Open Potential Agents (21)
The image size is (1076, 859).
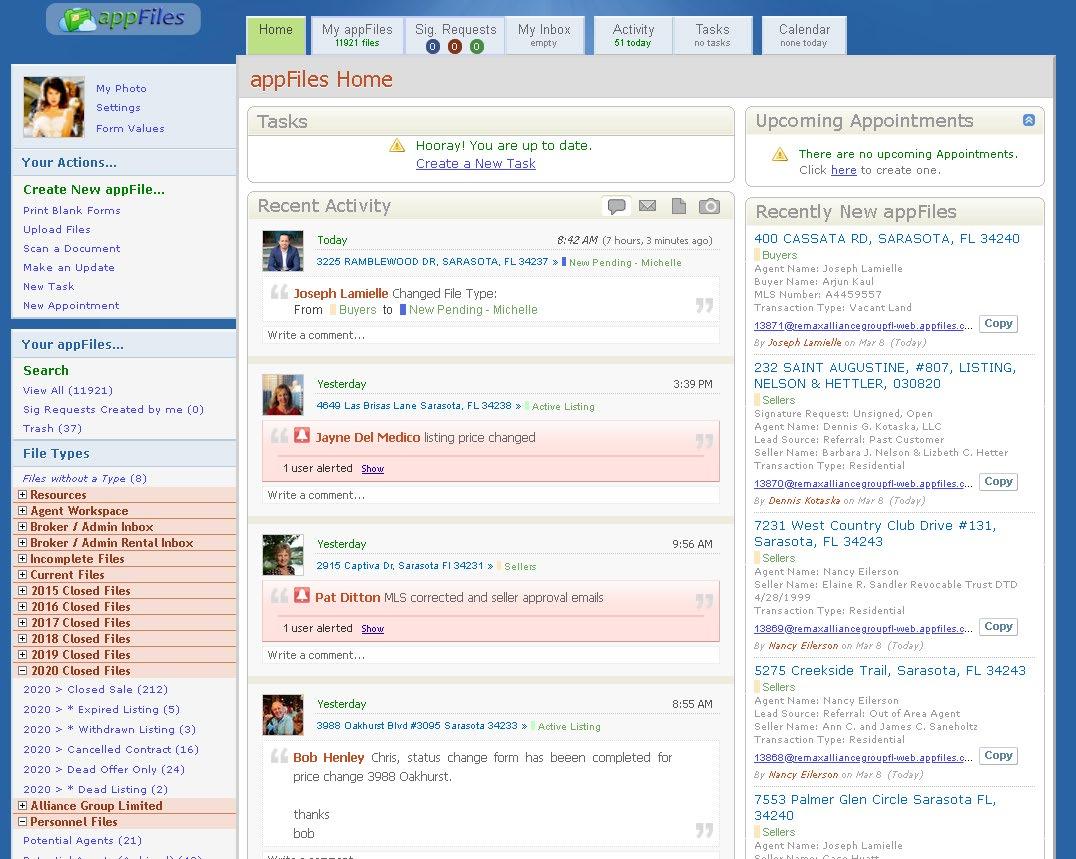pyautogui.click(x=82, y=840)
